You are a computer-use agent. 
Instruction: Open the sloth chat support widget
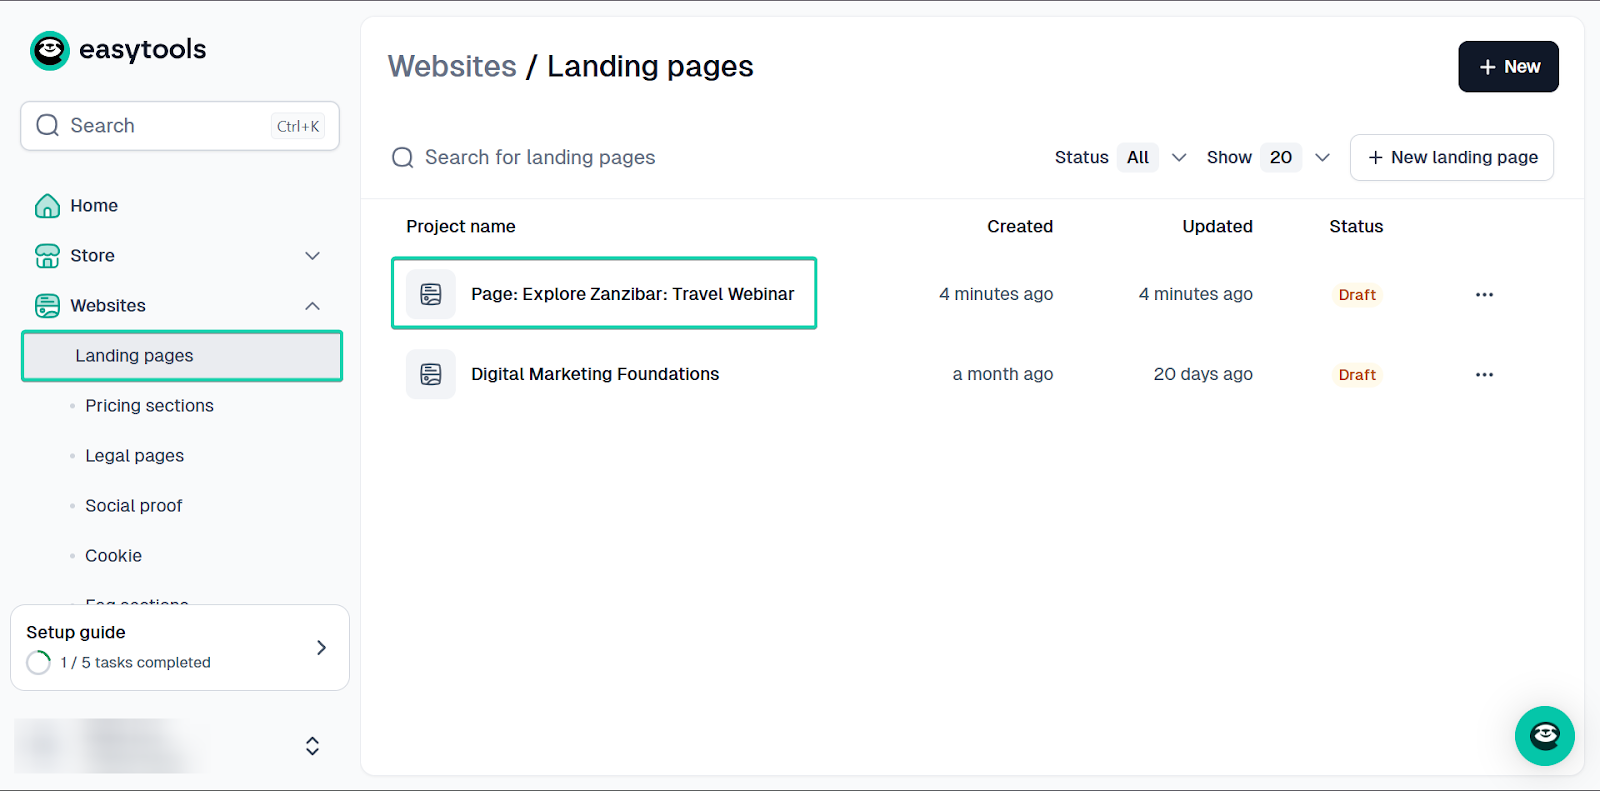pyautogui.click(x=1545, y=736)
